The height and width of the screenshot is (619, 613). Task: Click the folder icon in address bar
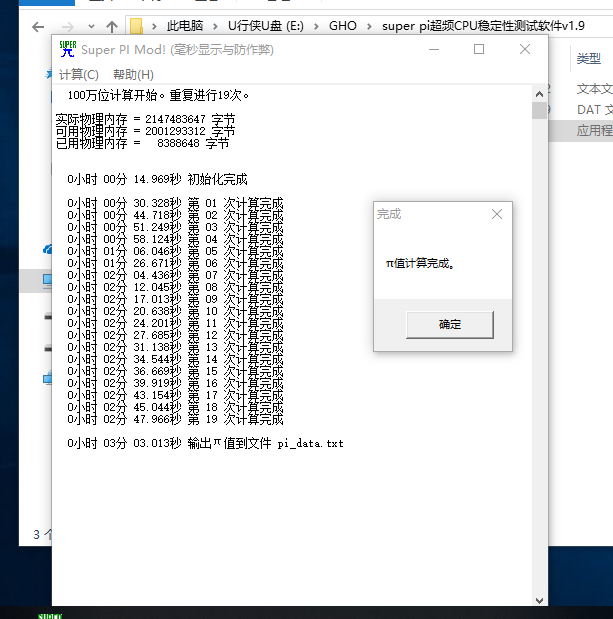[x=136, y=26]
